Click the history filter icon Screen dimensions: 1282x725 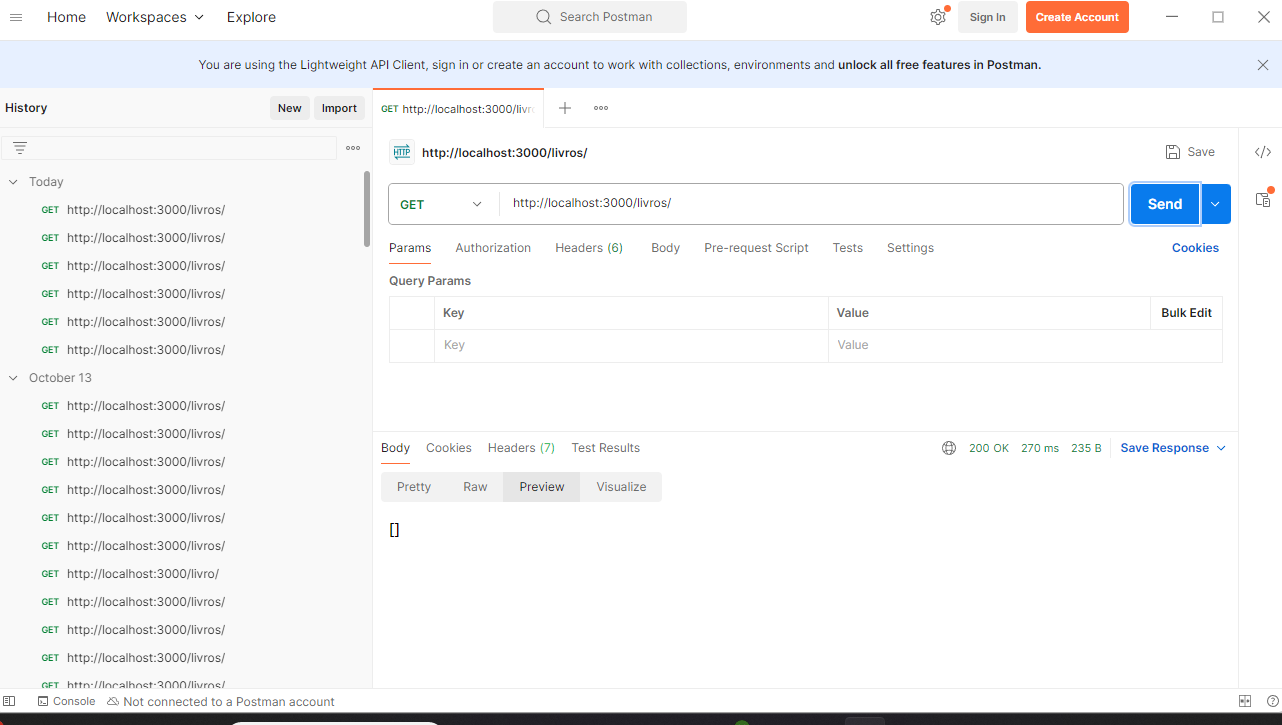coord(19,148)
